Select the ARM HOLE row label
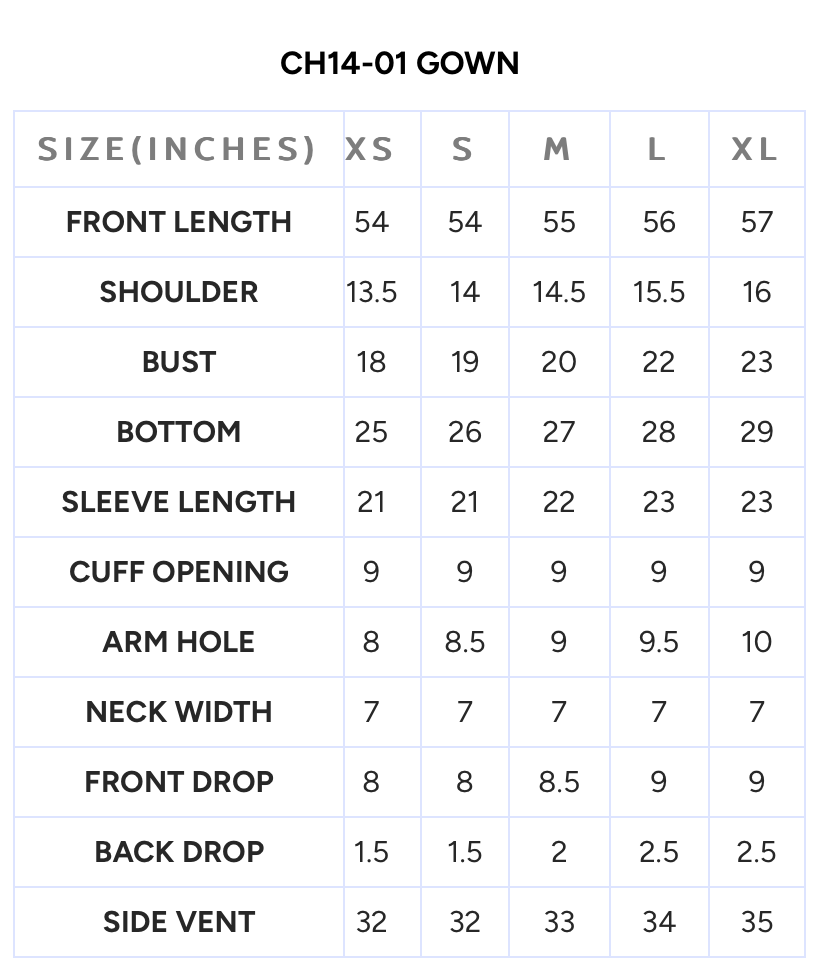 [179, 642]
